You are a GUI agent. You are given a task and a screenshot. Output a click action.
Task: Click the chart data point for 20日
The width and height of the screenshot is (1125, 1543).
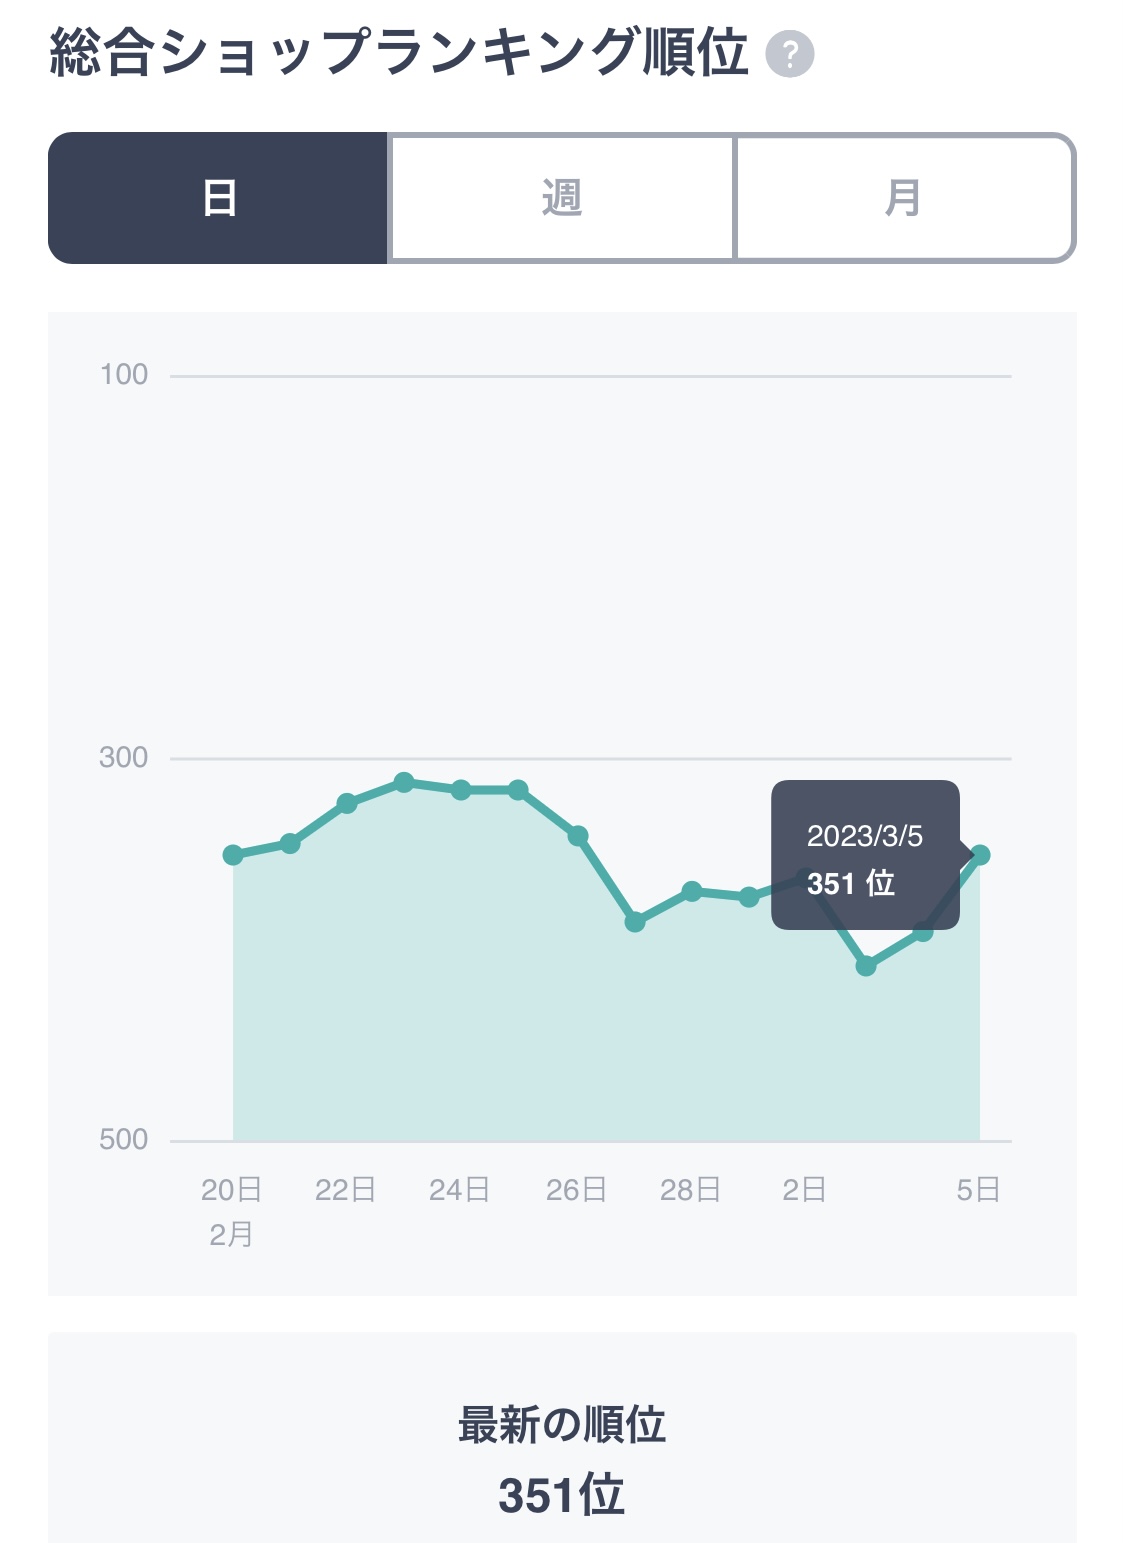tap(233, 855)
